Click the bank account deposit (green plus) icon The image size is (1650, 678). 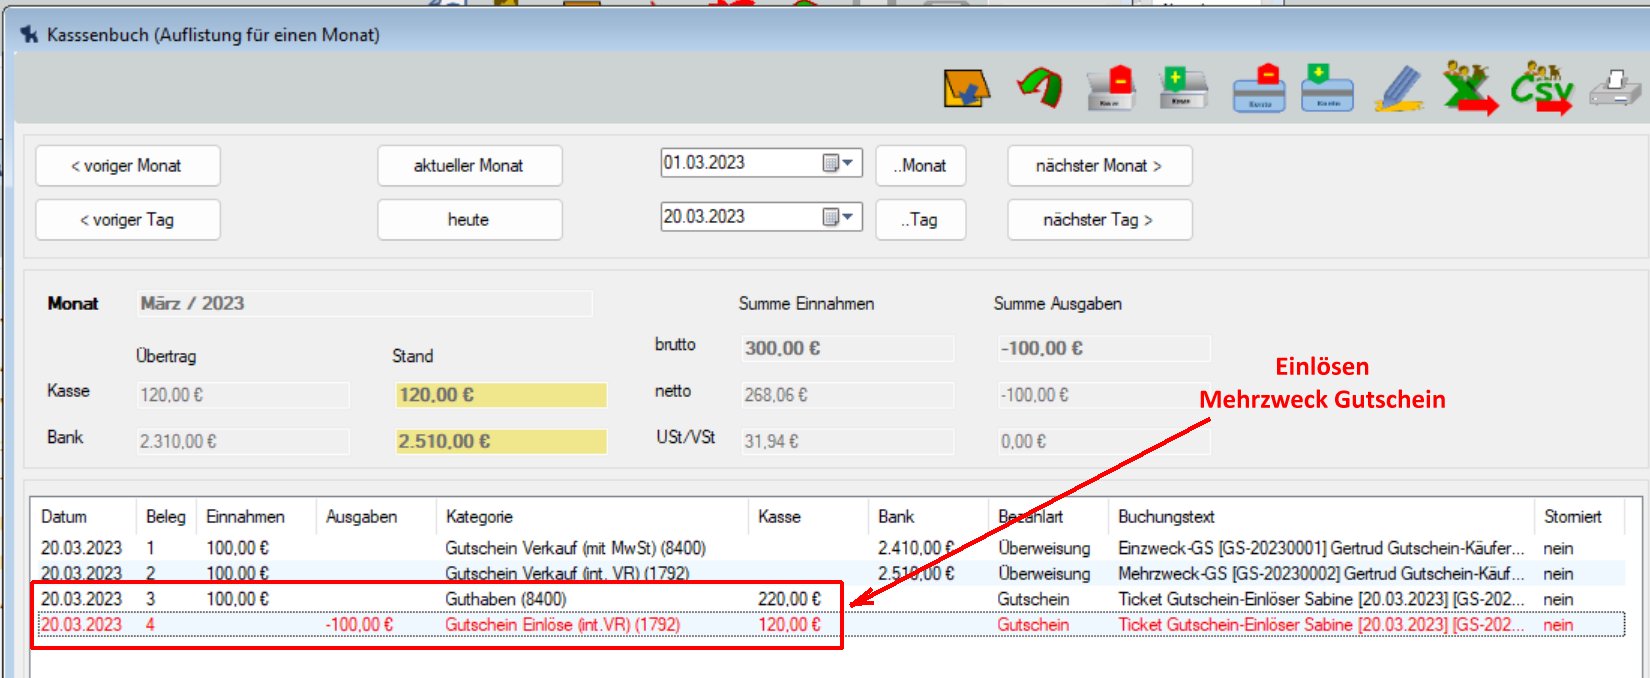pyautogui.click(x=1327, y=88)
